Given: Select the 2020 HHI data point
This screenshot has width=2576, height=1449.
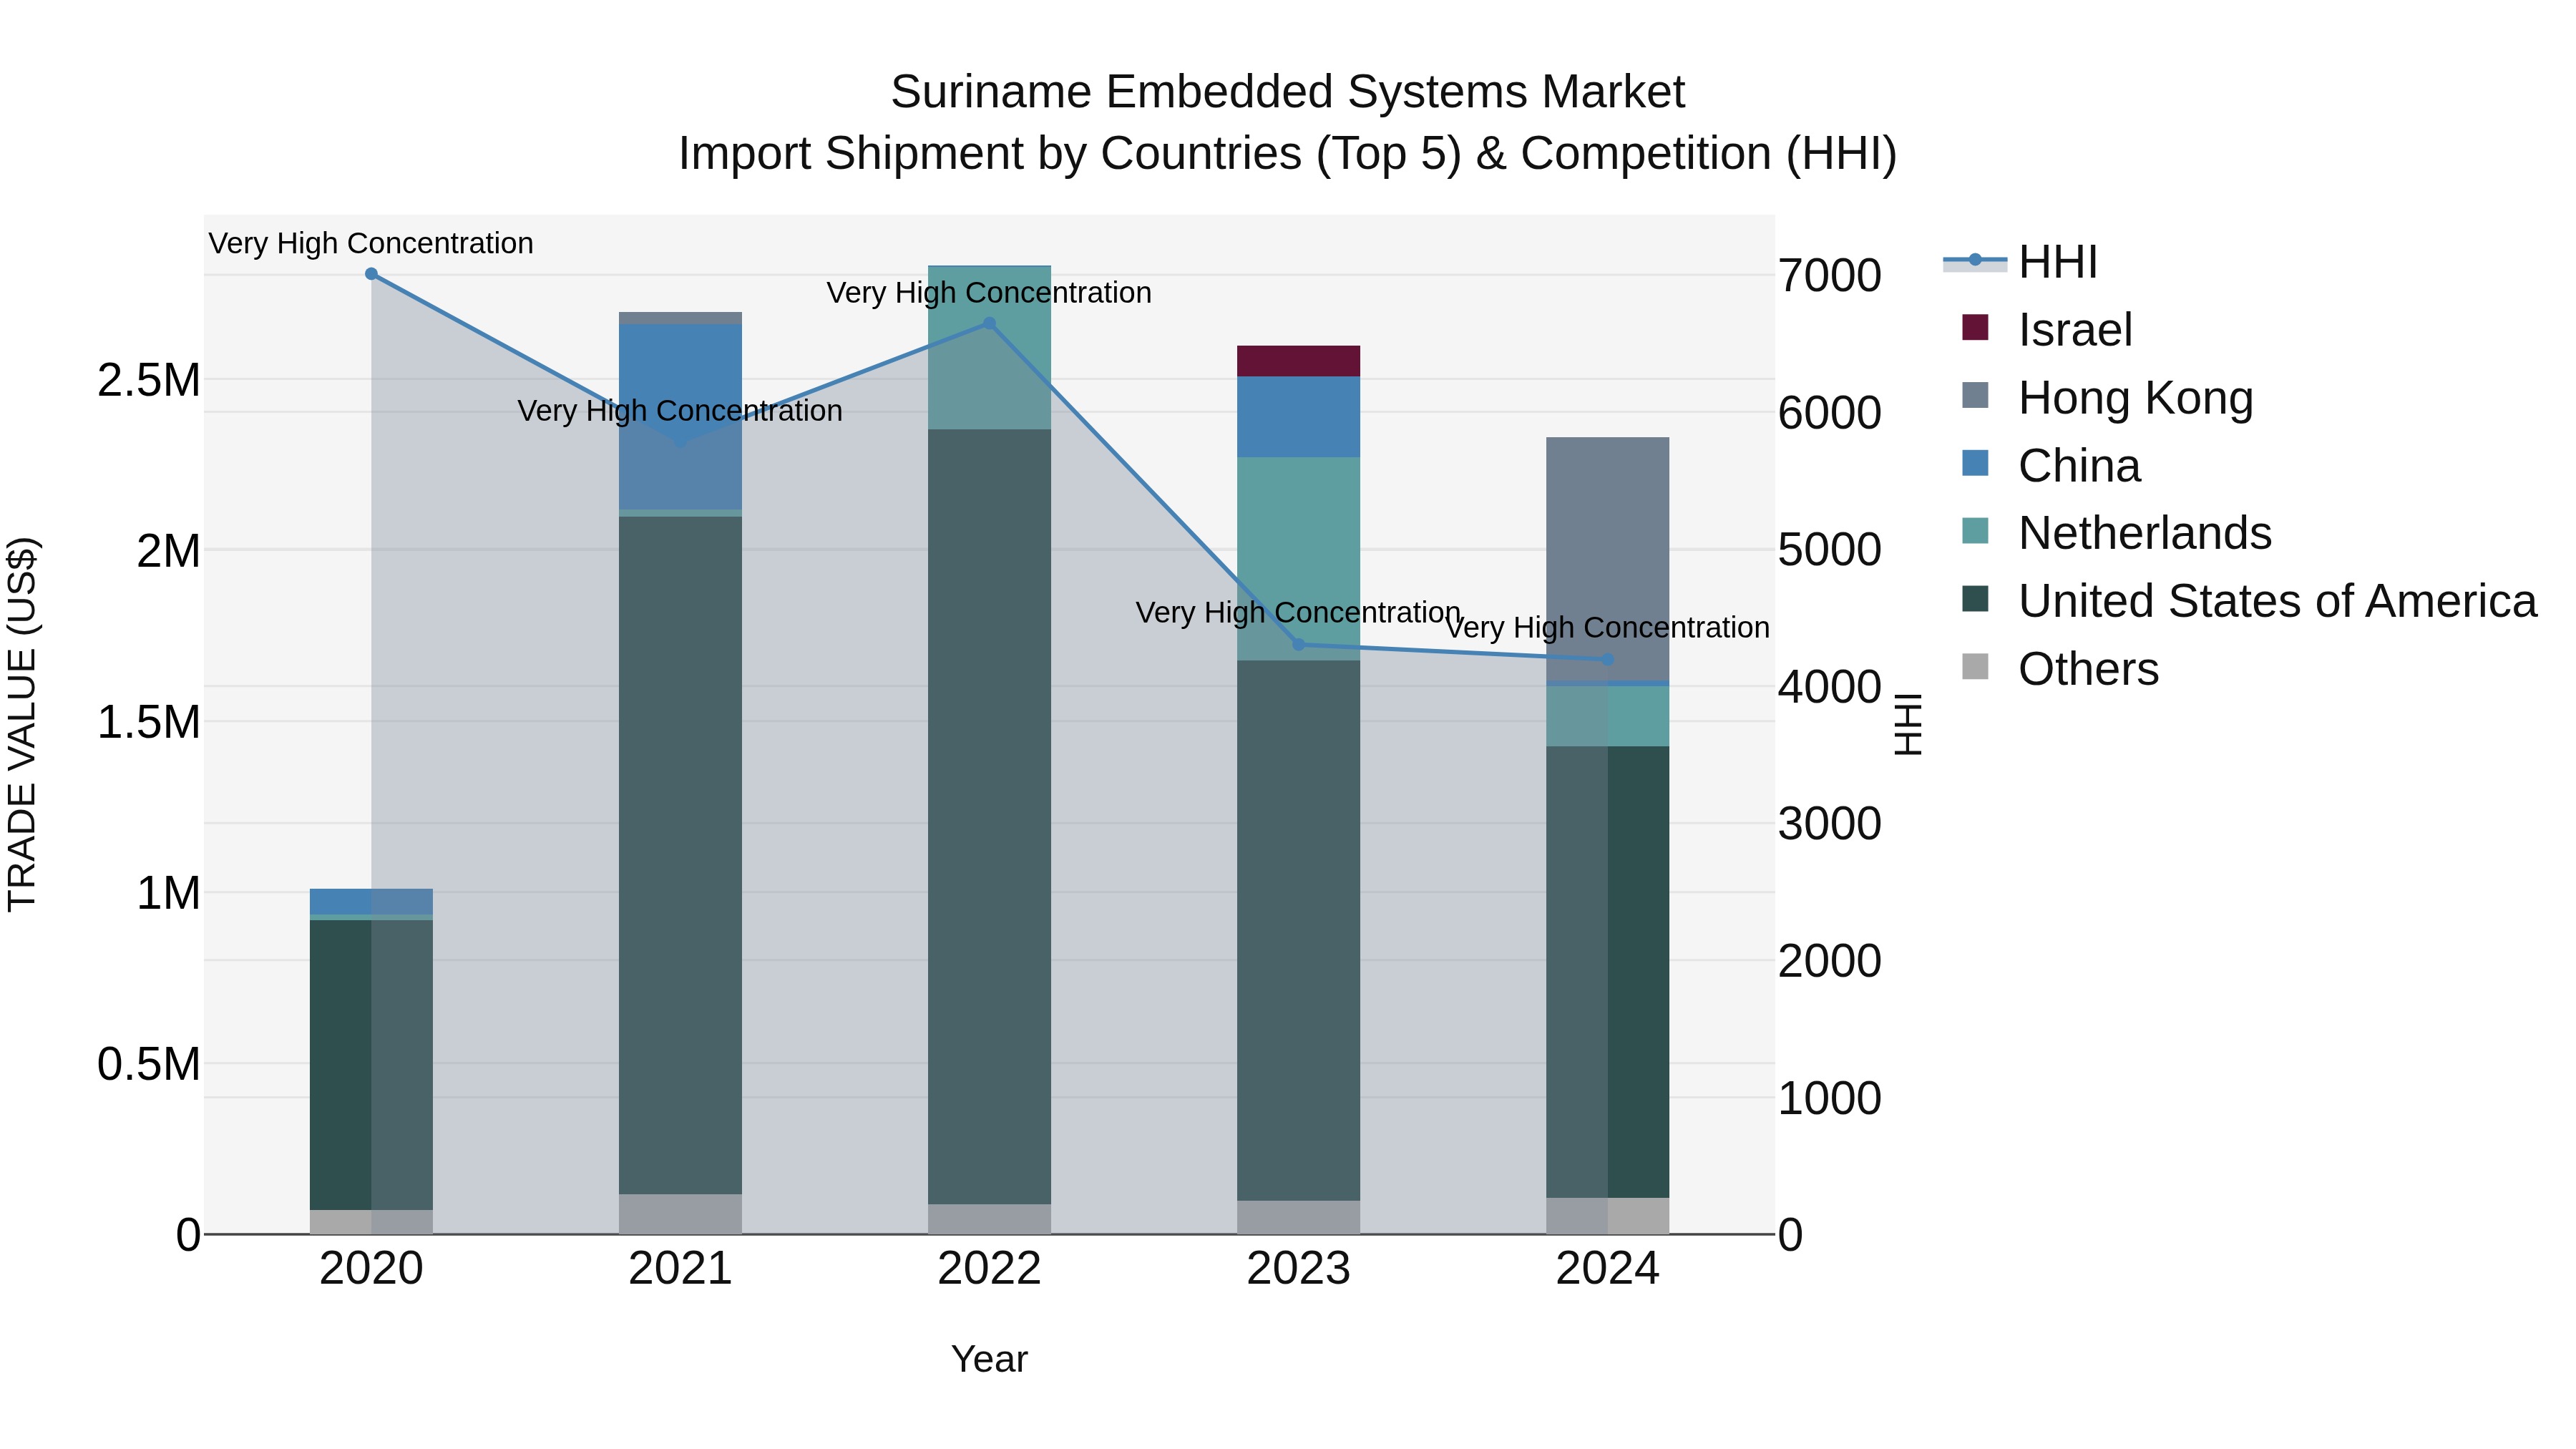Looking at the screenshot, I should (371, 274).
